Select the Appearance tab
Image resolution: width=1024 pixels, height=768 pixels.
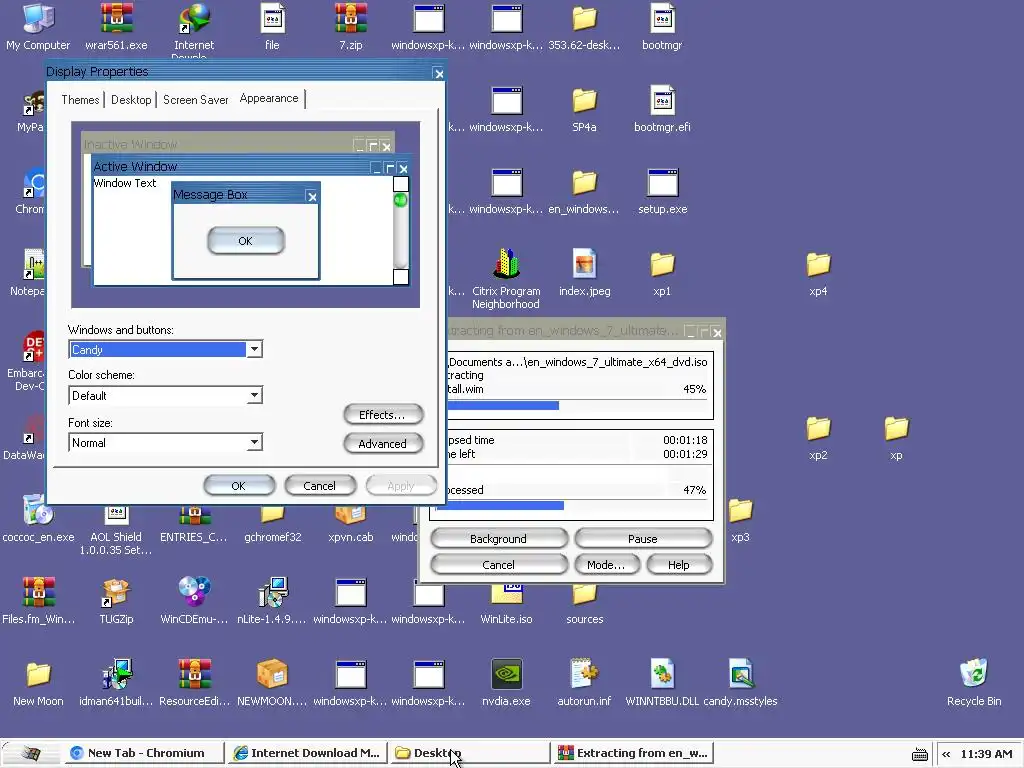[269, 98]
